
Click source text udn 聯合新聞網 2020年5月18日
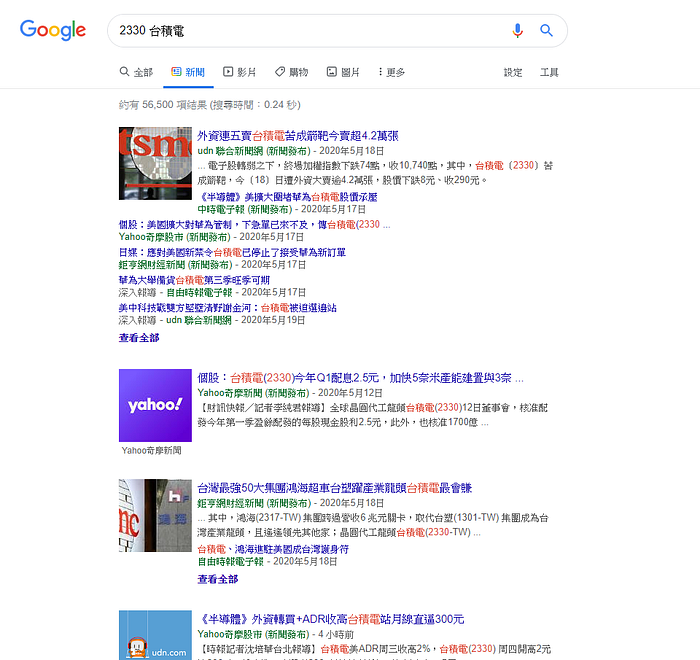(x=291, y=151)
